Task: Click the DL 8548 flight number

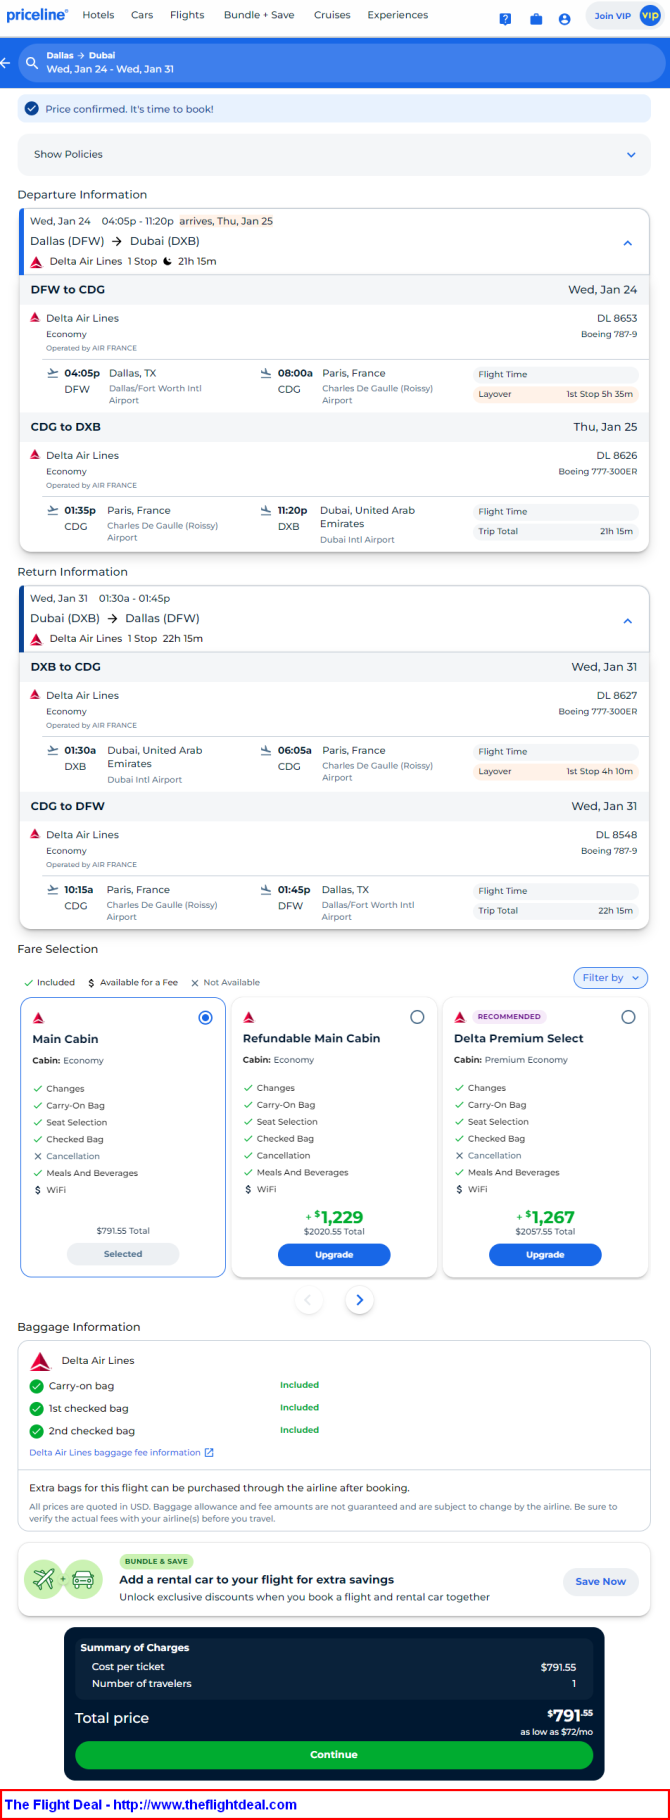Action: click(616, 835)
